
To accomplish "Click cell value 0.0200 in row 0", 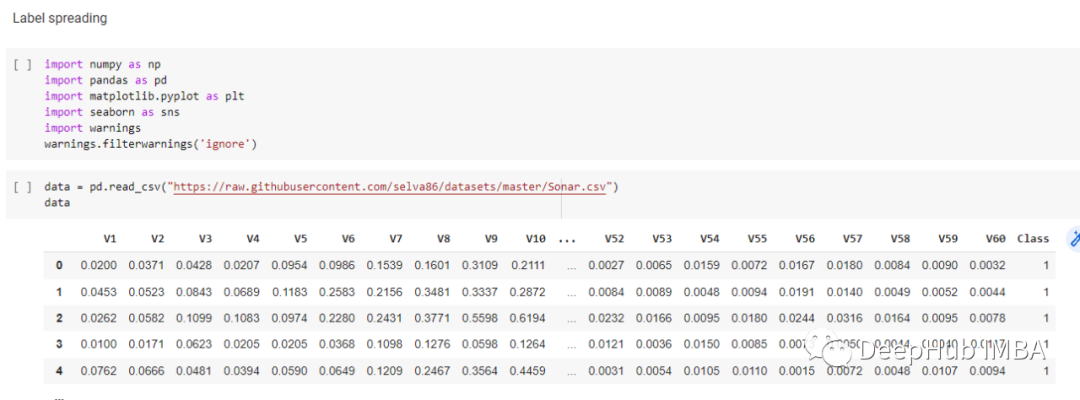I will point(98,265).
